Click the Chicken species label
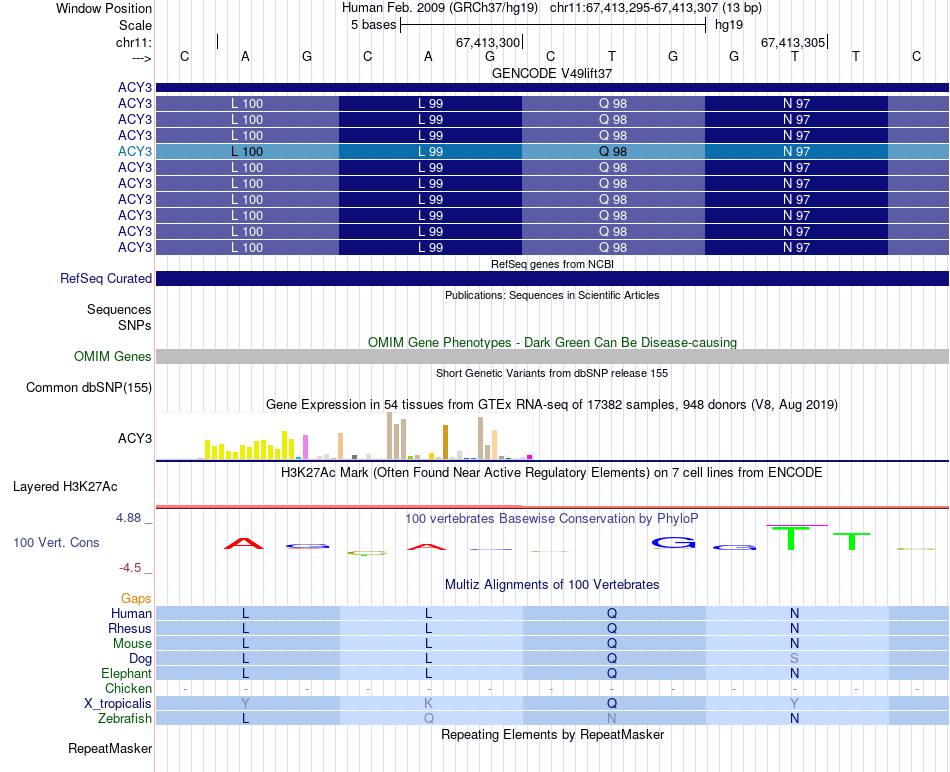The image size is (950, 772). 128,689
